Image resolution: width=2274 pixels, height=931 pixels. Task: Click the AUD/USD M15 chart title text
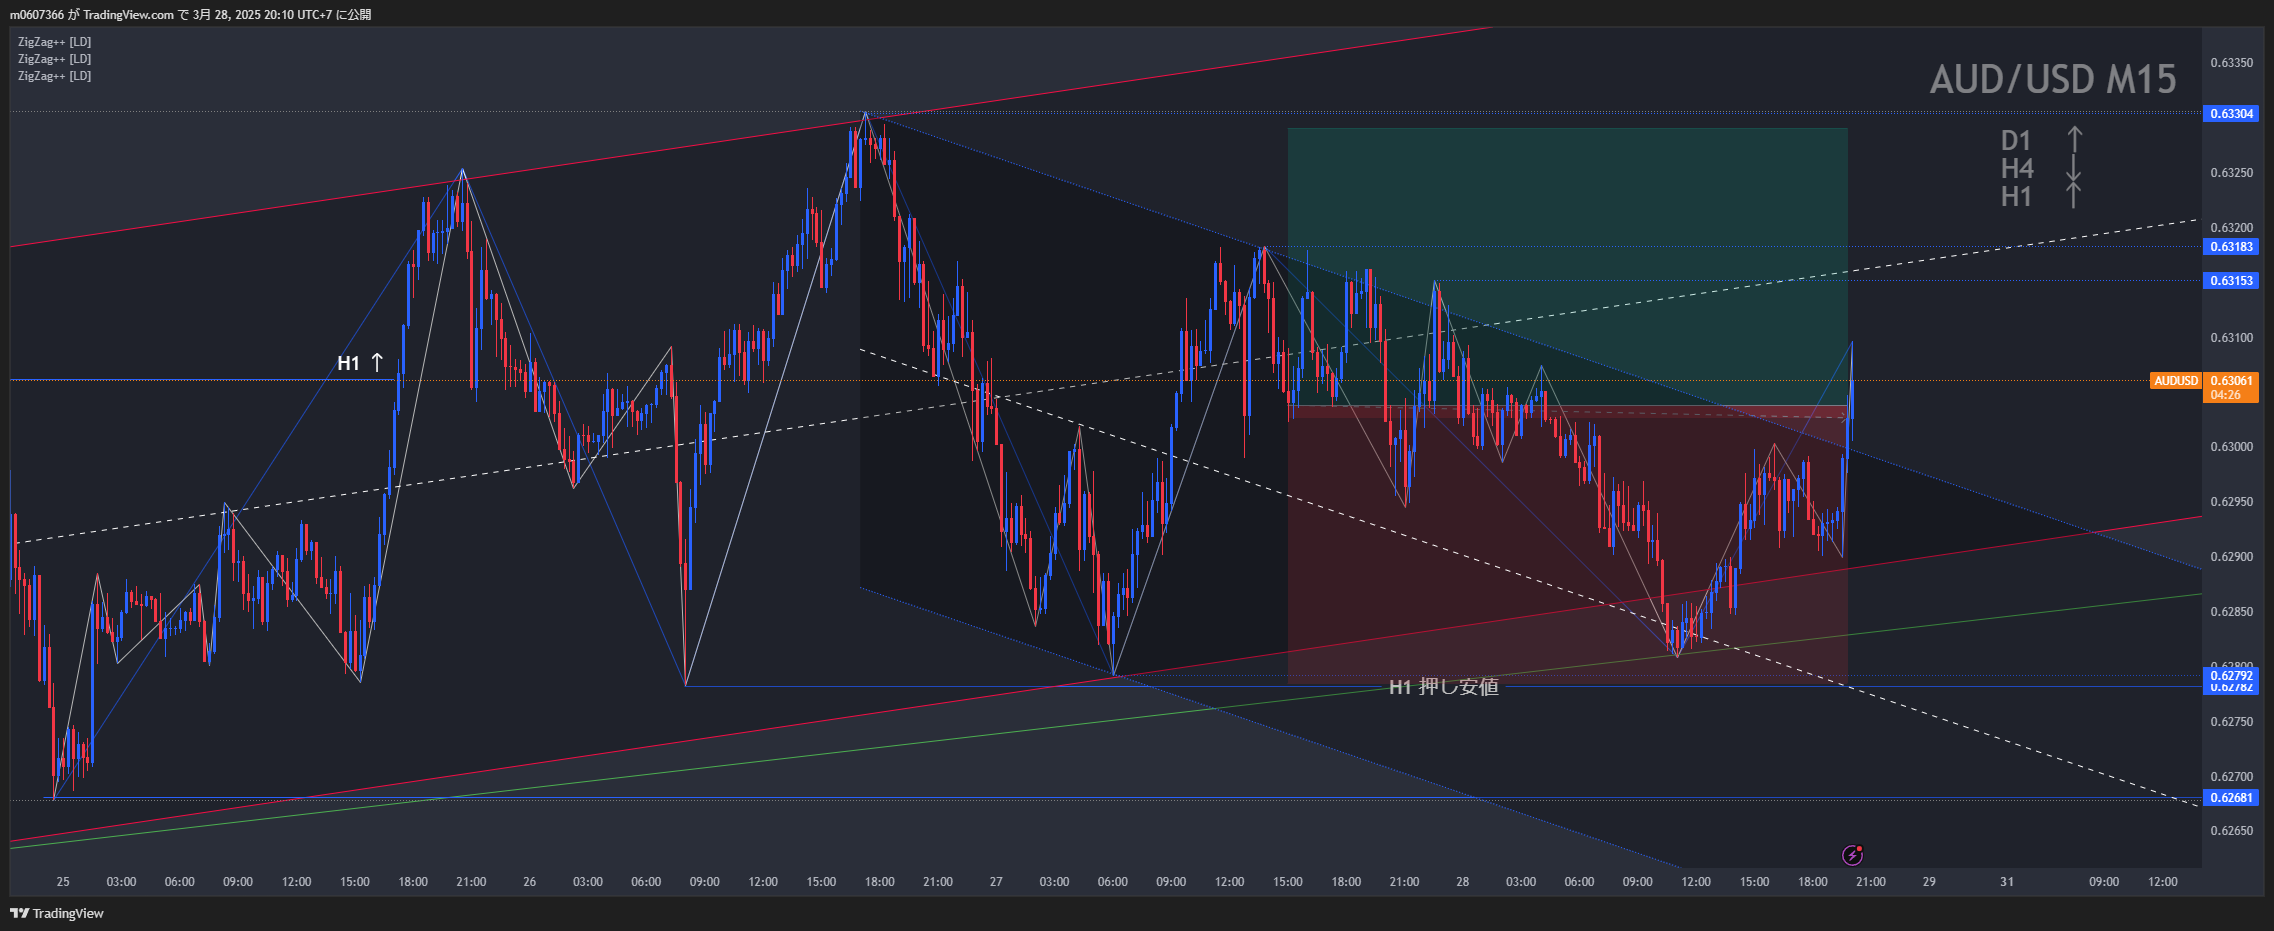click(2052, 80)
